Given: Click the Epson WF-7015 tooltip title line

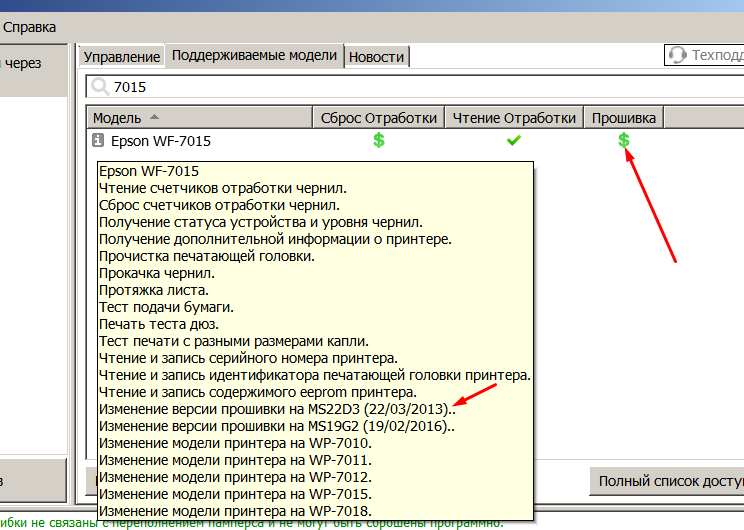Looking at the screenshot, I should coord(149,171).
